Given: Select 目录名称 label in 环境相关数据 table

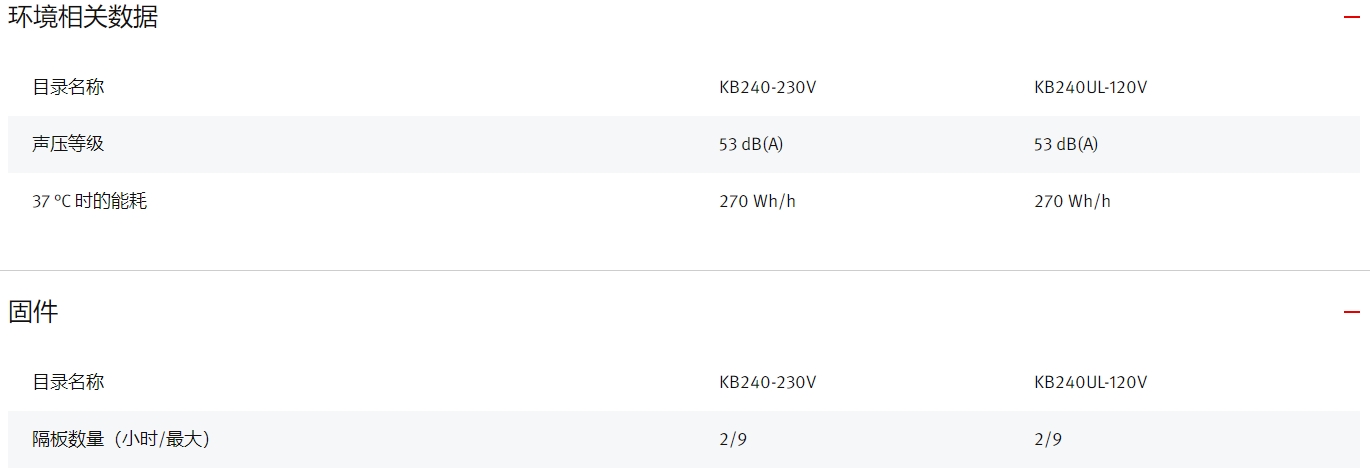Looking at the screenshot, I should pyautogui.click(x=68, y=87).
